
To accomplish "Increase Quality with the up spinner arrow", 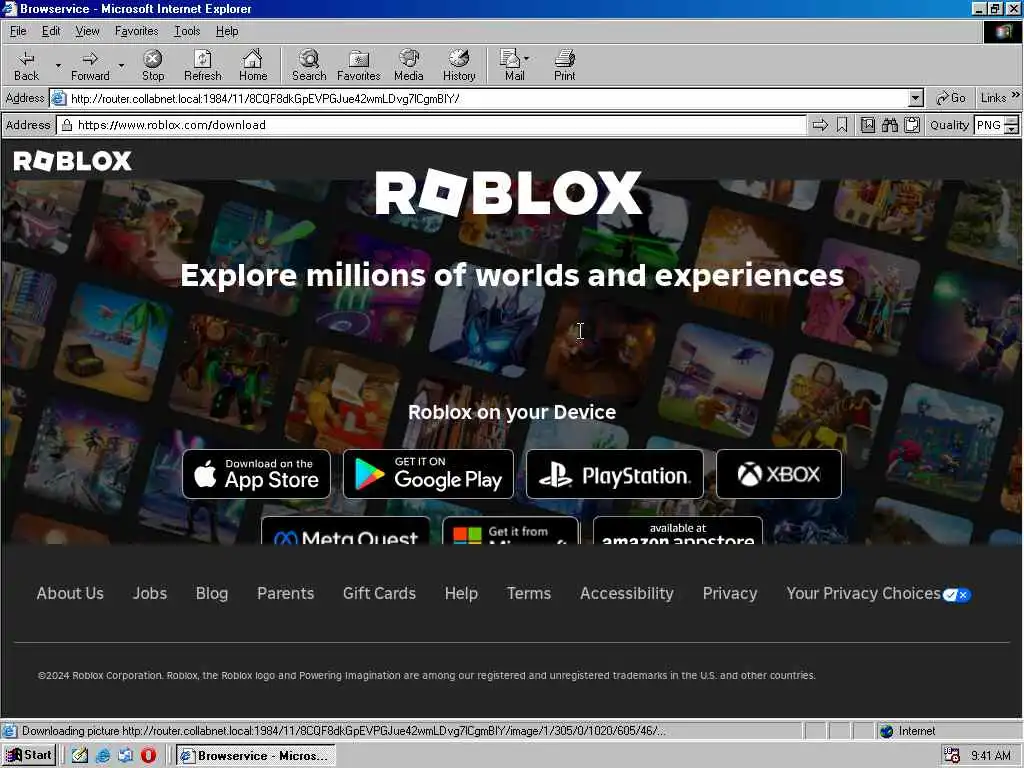I will (x=1012, y=120).
